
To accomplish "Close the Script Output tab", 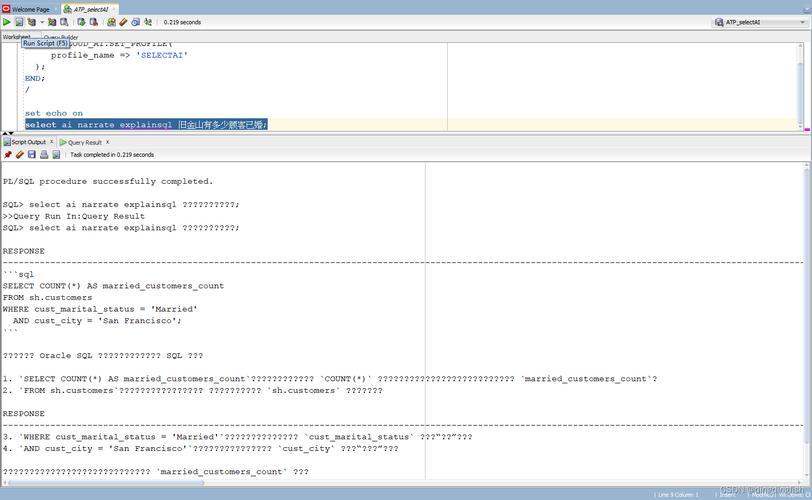I will (52, 142).
